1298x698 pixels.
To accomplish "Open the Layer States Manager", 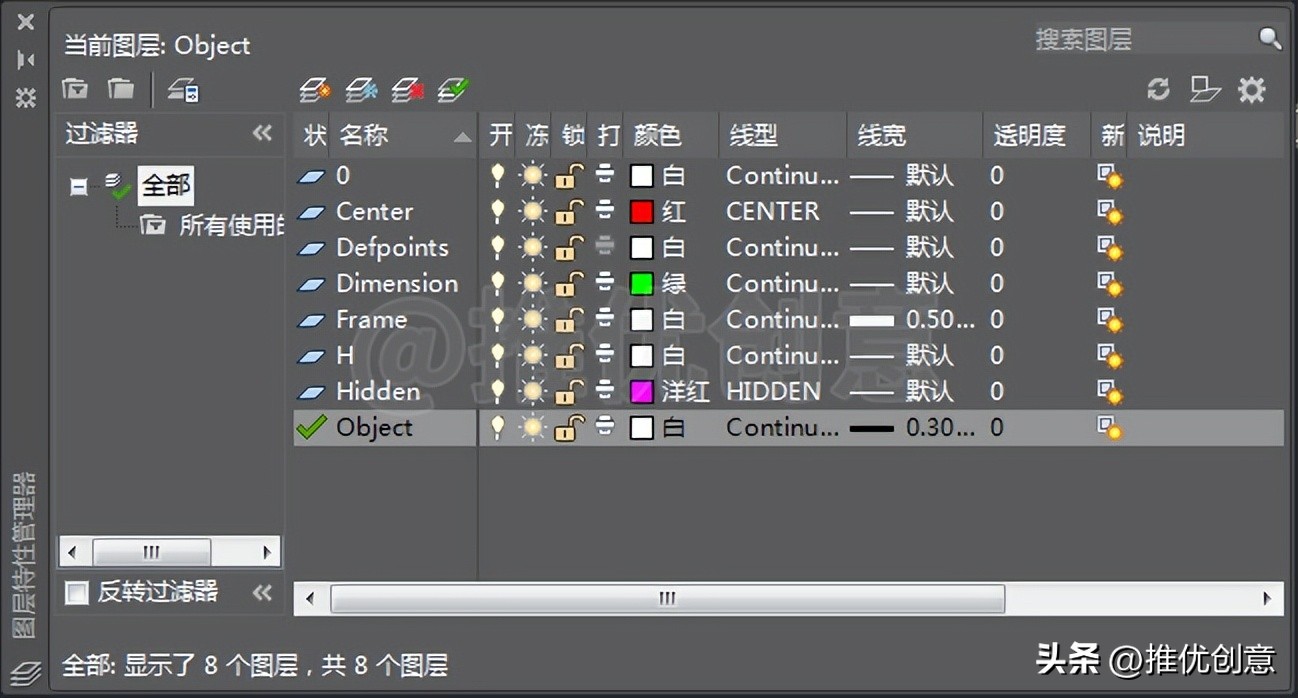I will tap(183, 89).
